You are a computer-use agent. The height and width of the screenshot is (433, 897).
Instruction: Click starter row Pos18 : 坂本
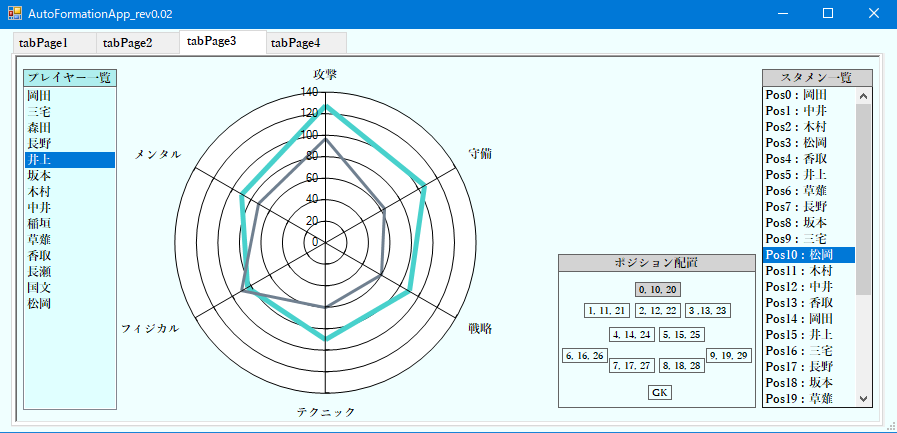809,383
